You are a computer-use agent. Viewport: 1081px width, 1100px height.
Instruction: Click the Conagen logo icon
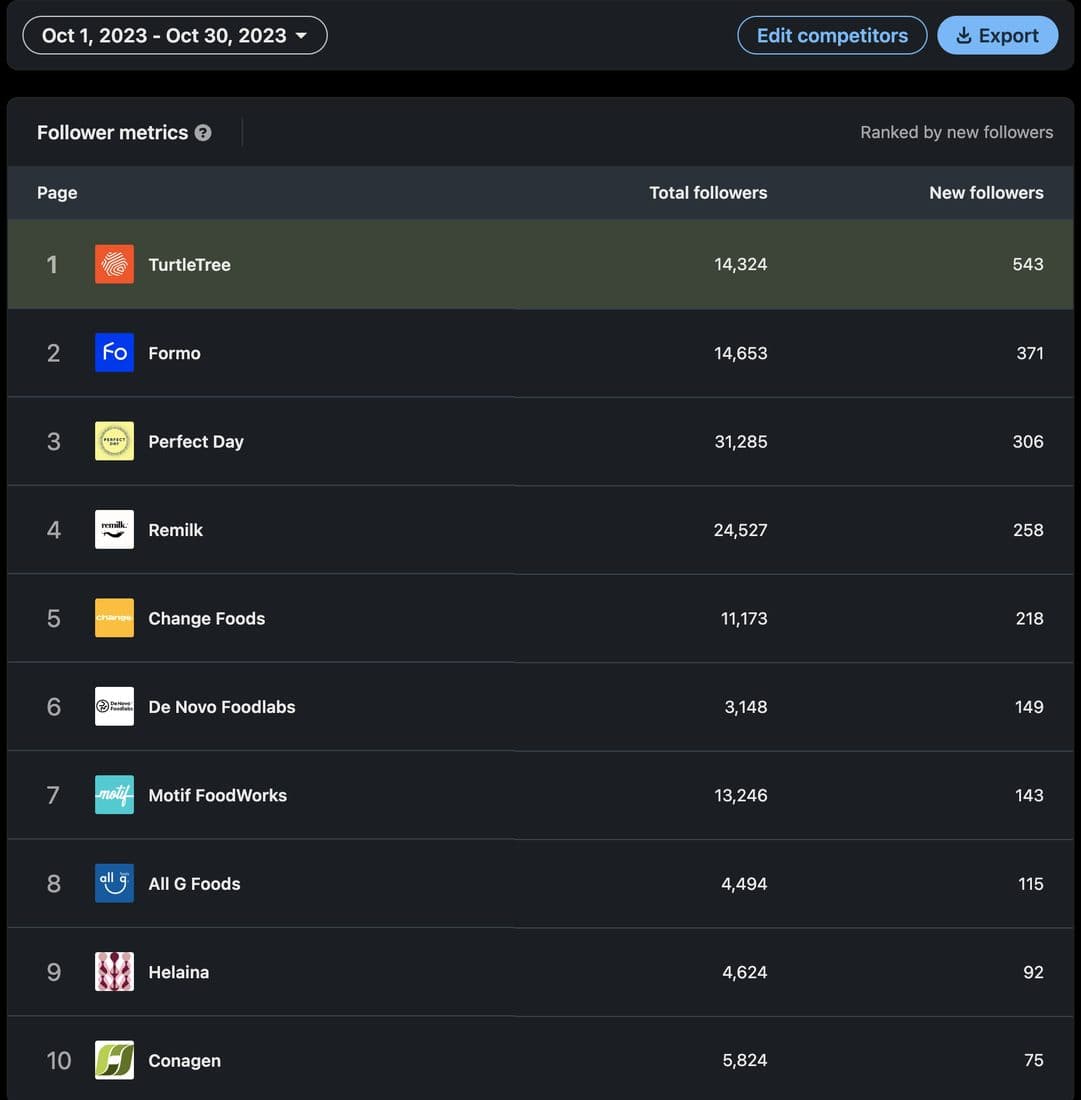pos(114,1060)
